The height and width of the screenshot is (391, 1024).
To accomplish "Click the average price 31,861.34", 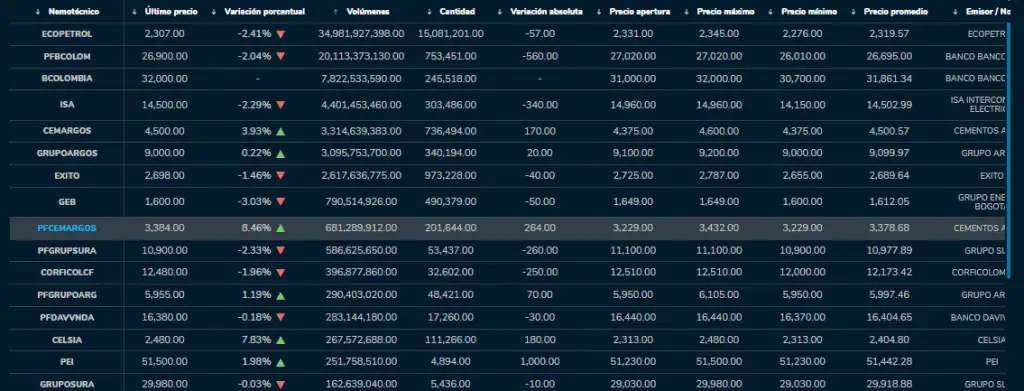I will pos(889,78).
